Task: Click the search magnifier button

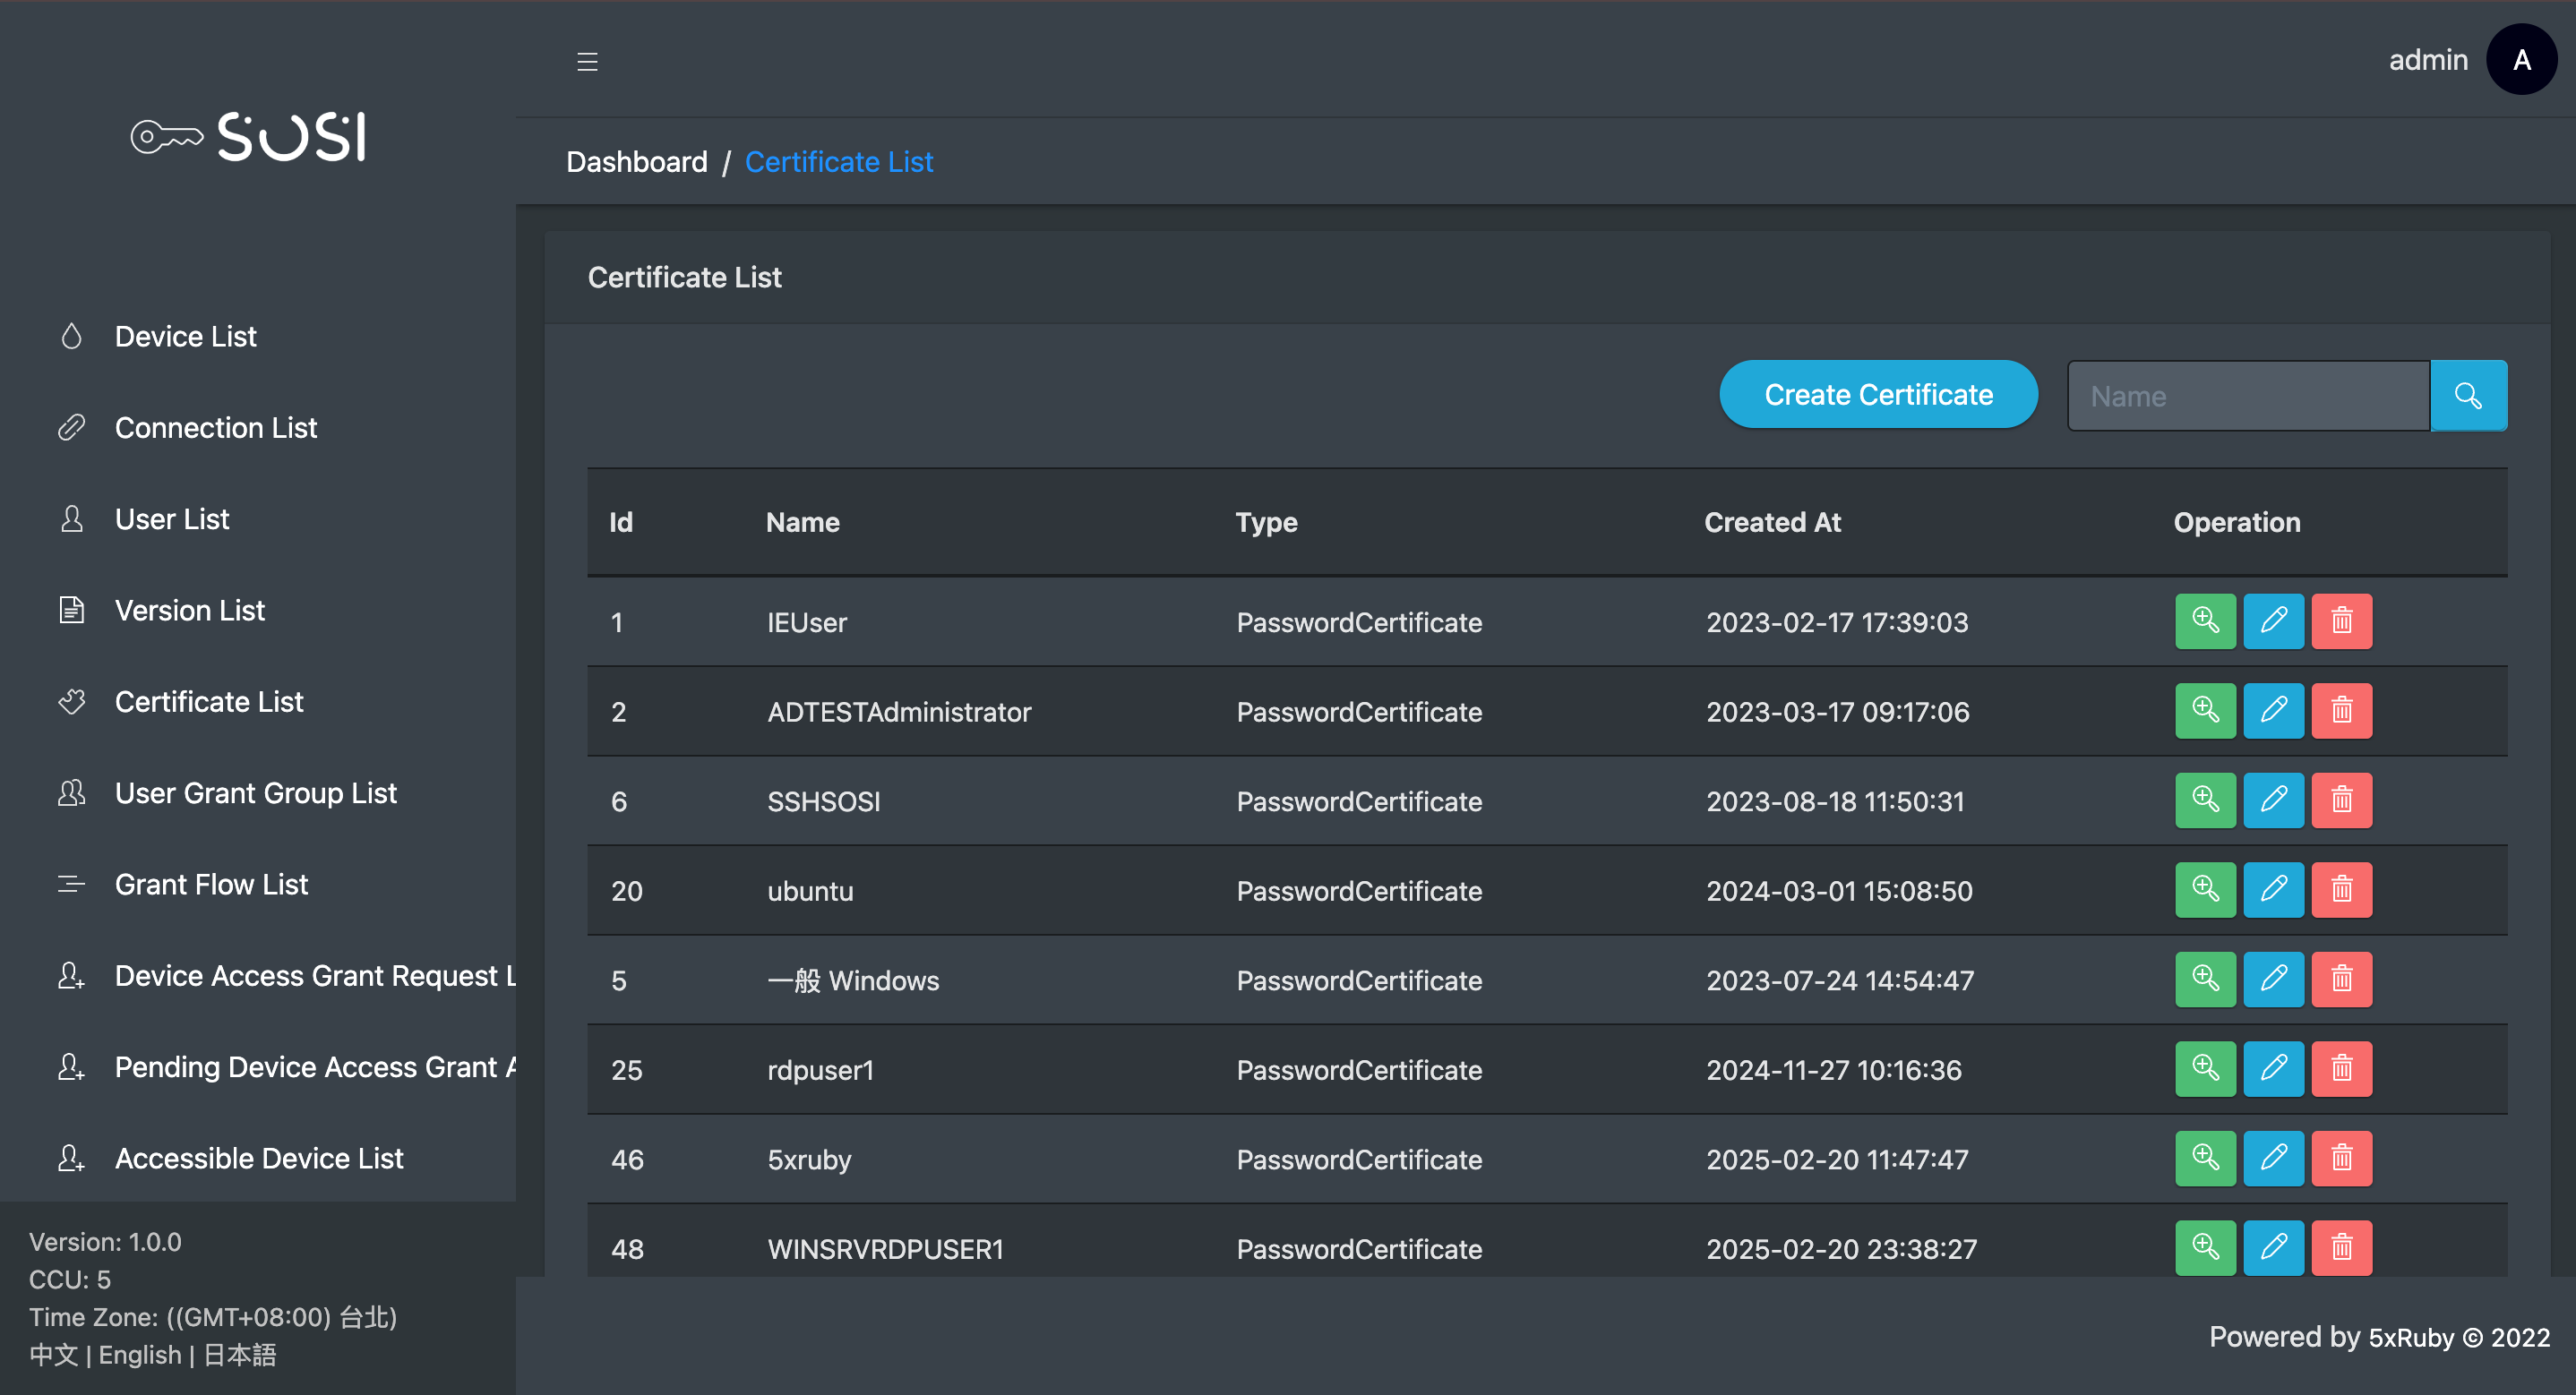Action: pos(2467,396)
